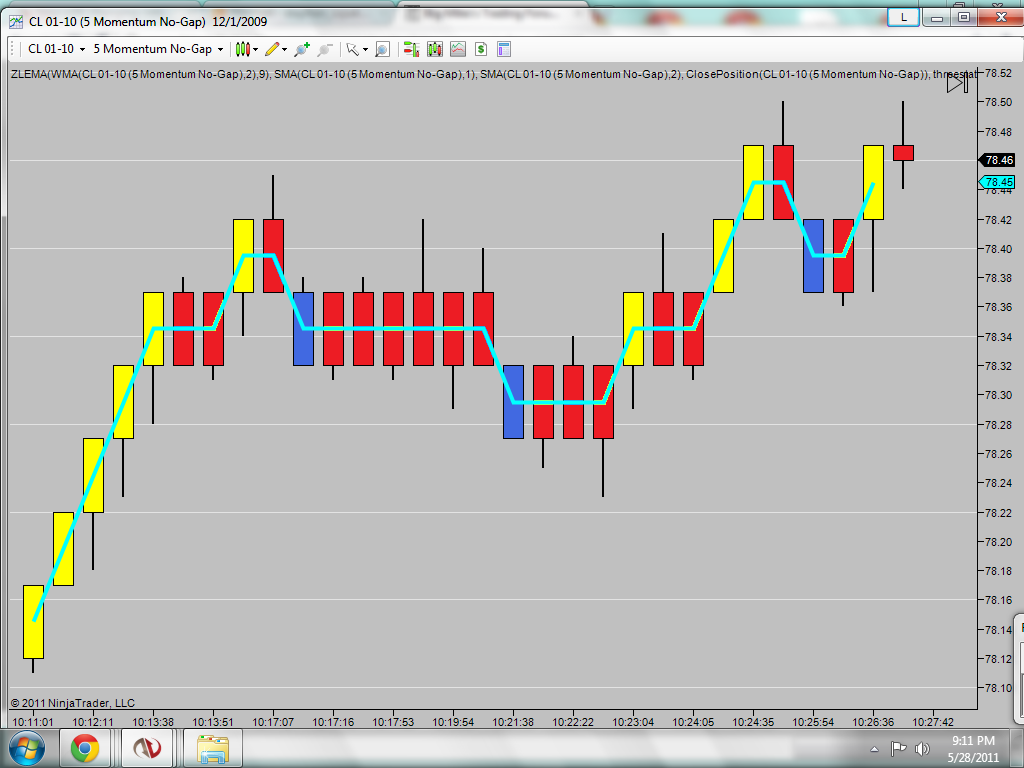Open the 5 Momentum No-Gap interval dropdown

pyautogui.click(x=158, y=49)
